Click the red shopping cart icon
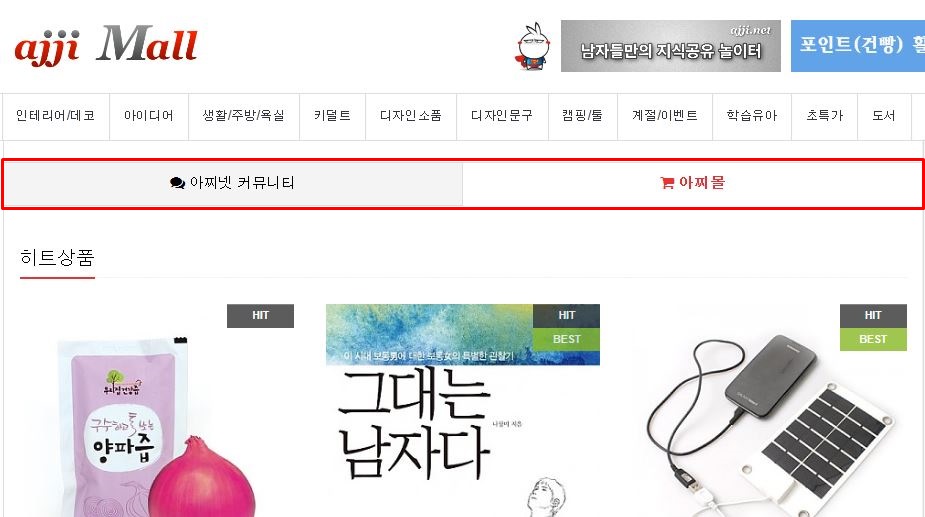The width and height of the screenshot is (925, 517). pyautogui.click(x=667, y=183)
